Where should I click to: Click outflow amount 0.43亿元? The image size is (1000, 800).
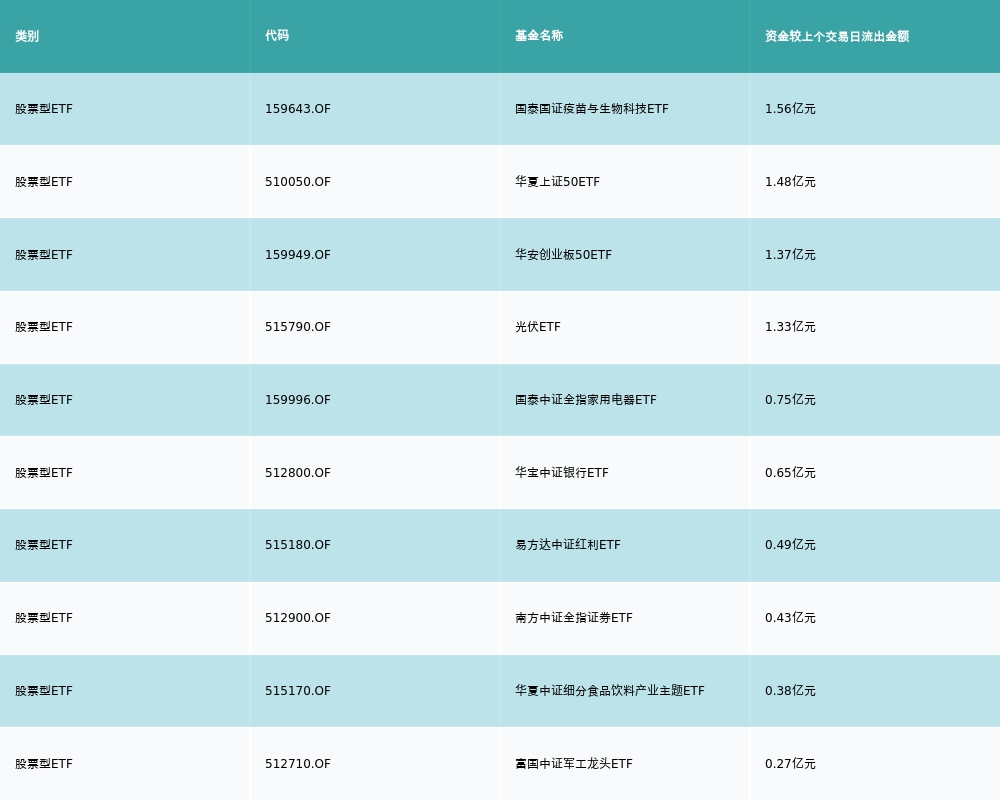[790, 618]
